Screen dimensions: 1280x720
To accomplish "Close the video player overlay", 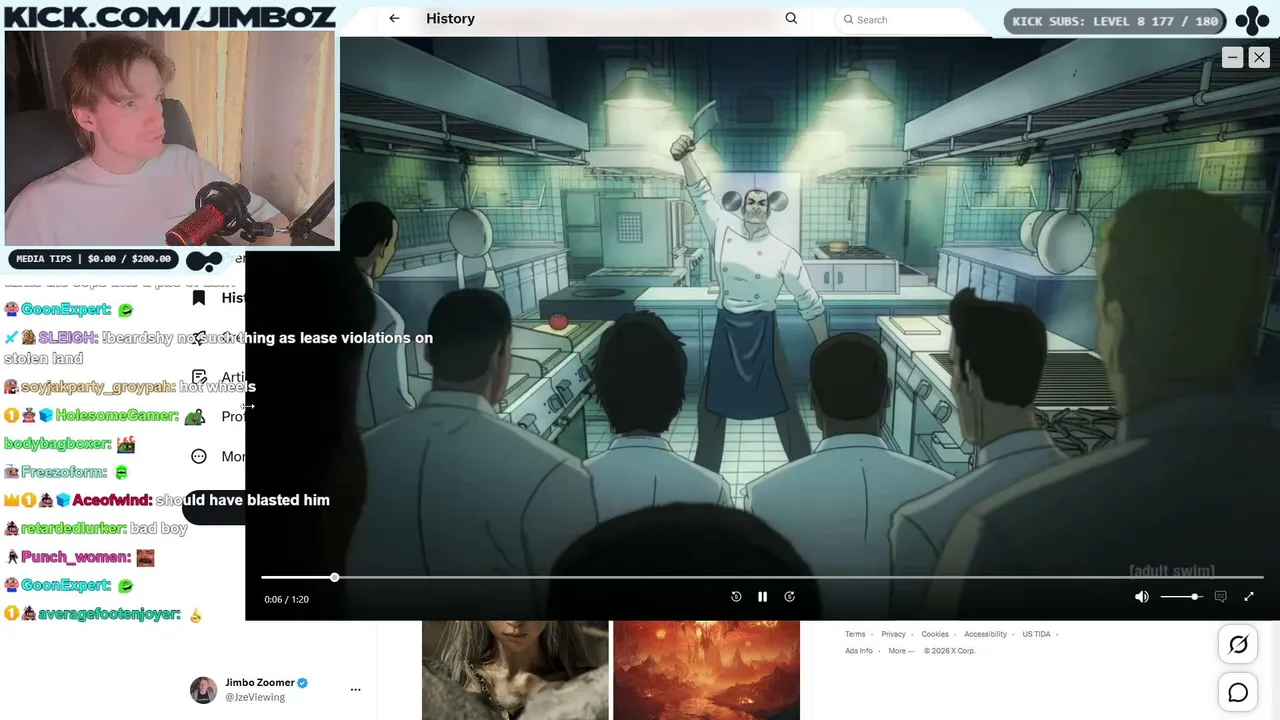I will [x=1259, y=58].
